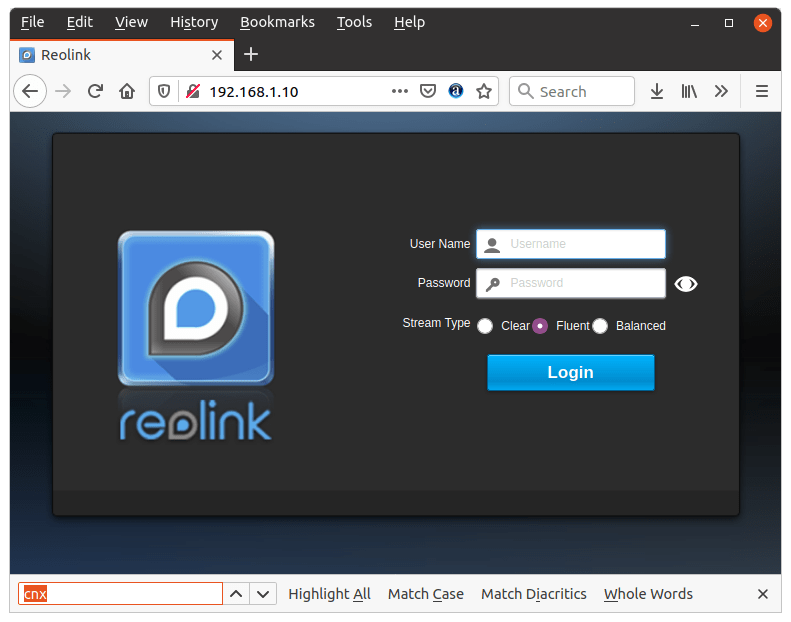Toggle password visibility eye icon
791x622 pixels.
tap(686, 284)
